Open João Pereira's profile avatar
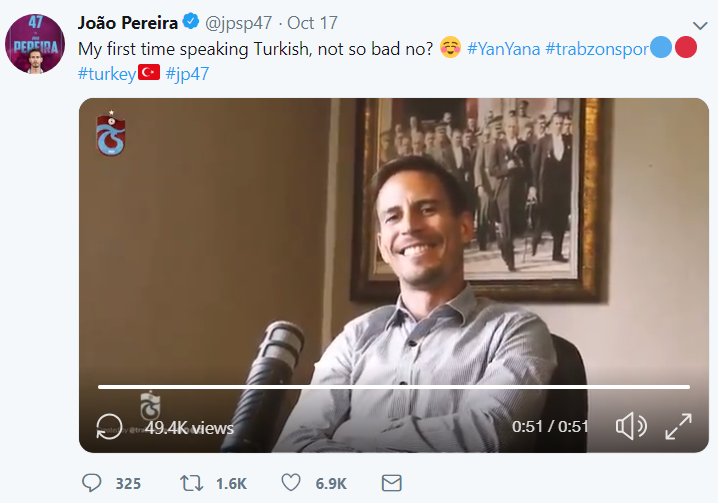 tap(35, 45)
